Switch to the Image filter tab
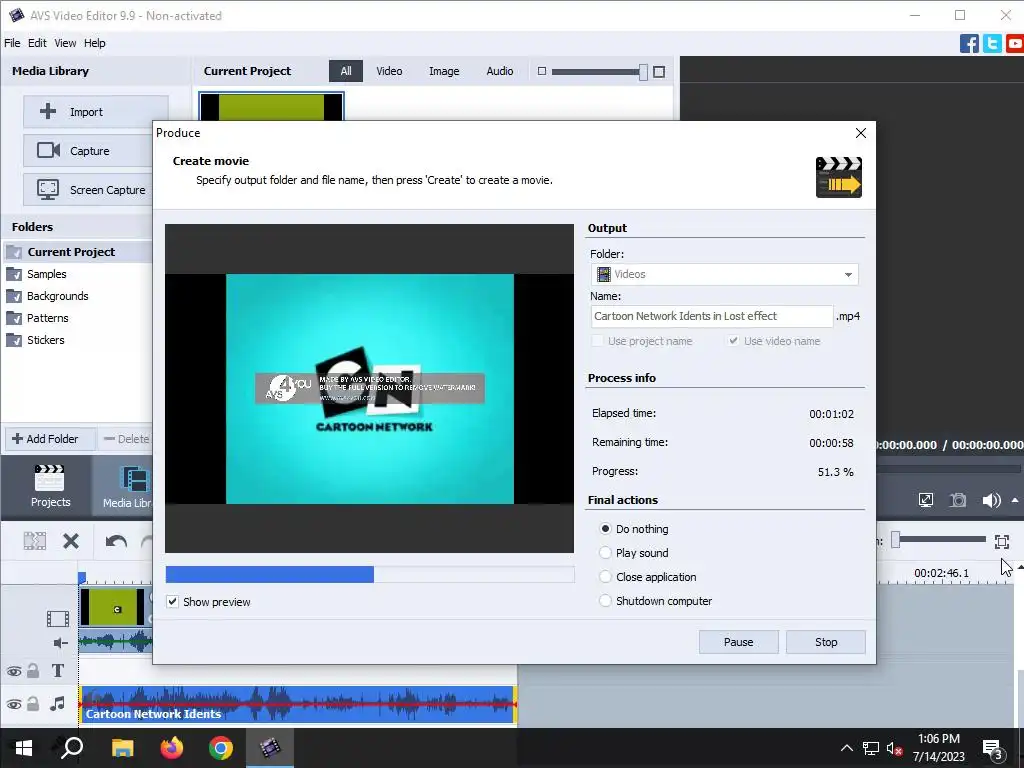This screenshot has width=1024, height=768. (x=444, y=71)
